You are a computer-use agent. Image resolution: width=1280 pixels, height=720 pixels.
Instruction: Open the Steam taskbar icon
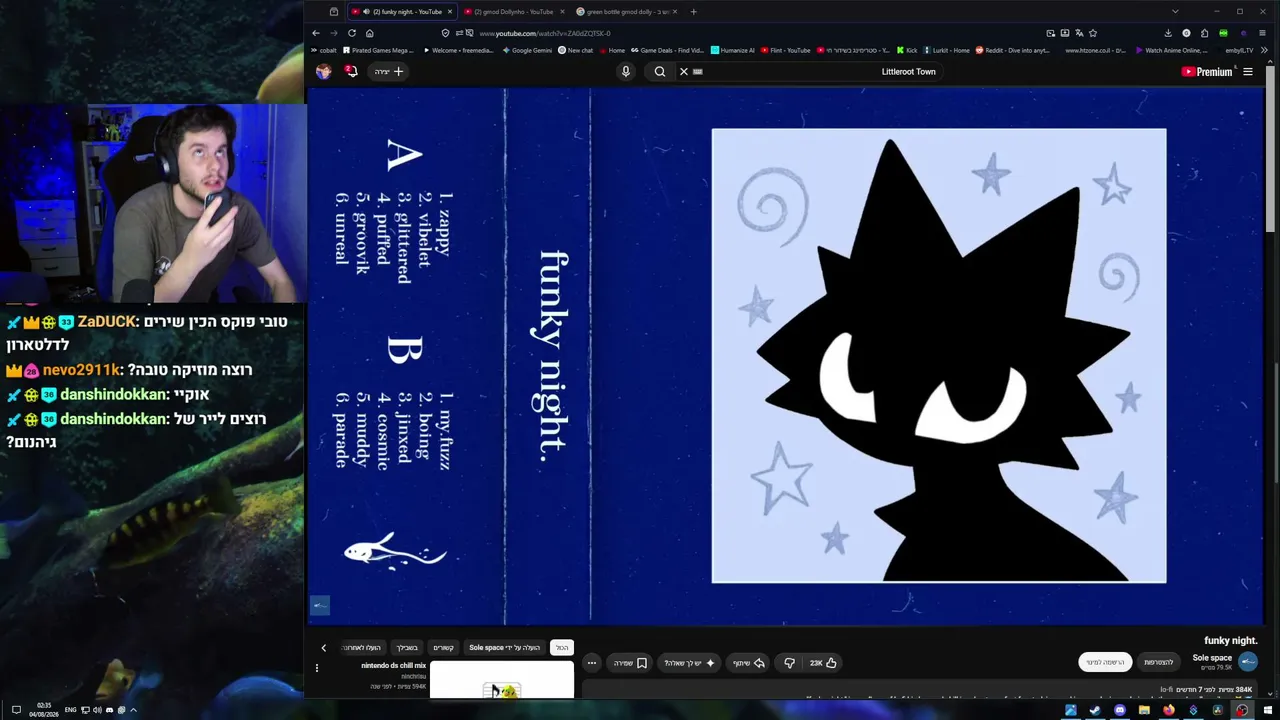(1095, 710)
